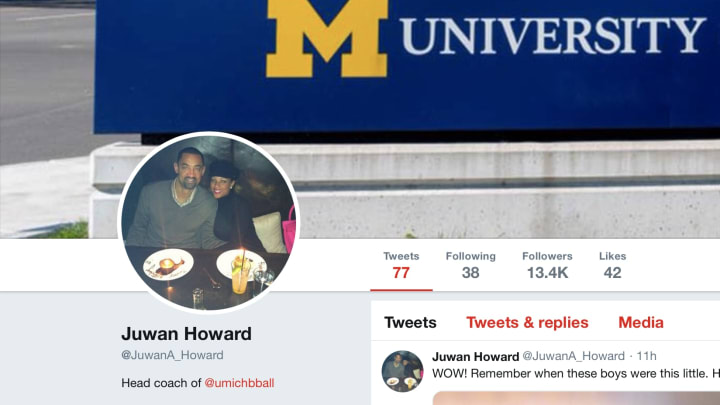The height and width of the screenshot is (405, 720).
Task: Open the Following list showing 38
Action: click(471, 265)
